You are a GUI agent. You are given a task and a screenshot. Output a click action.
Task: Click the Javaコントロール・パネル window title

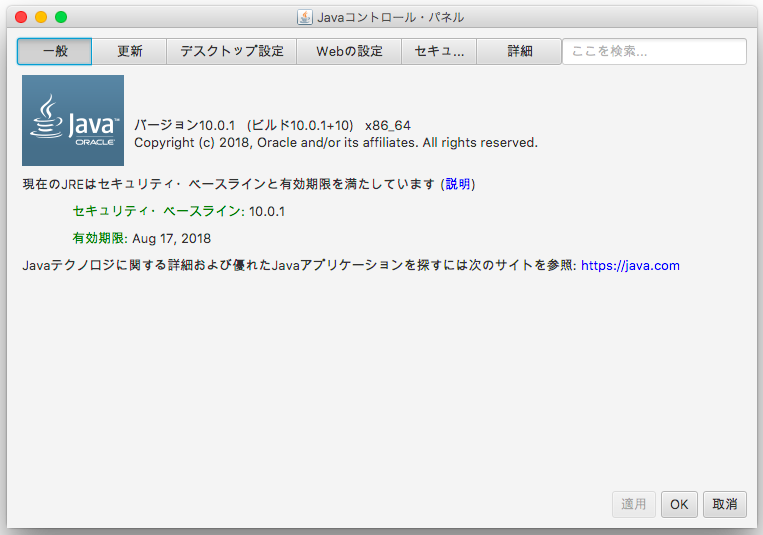[391, 18]
